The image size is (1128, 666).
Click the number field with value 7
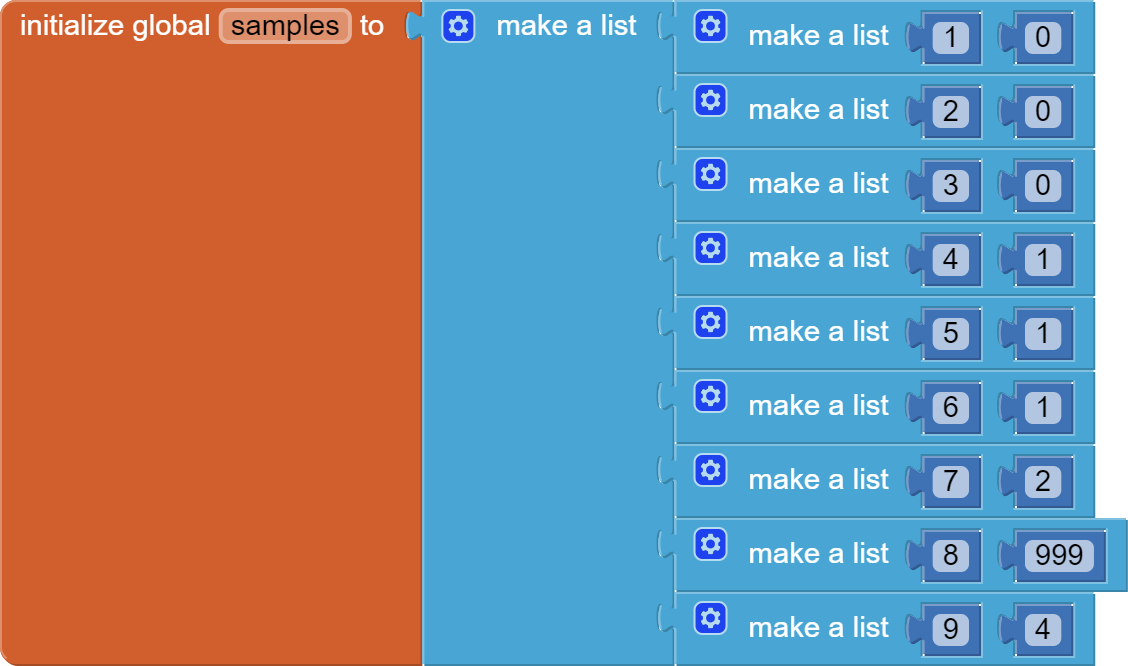[x=950, y=481]
